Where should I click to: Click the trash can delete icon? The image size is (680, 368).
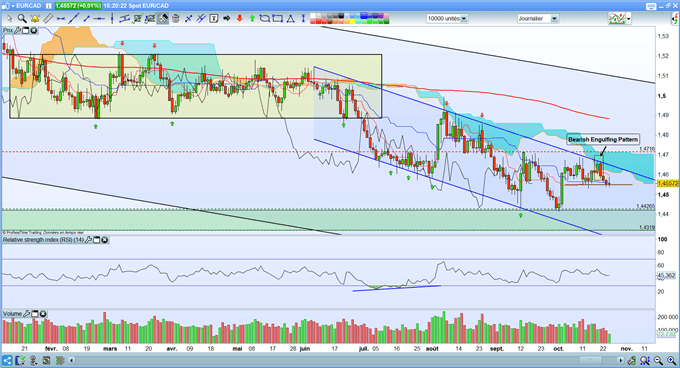pos(176,19)
